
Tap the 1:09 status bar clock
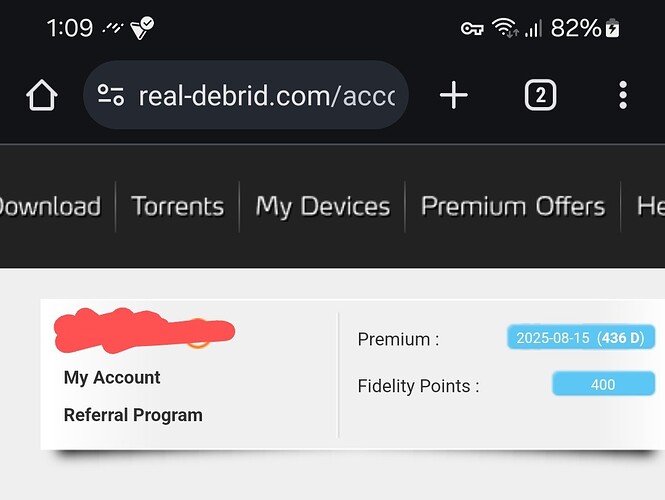click(x=70, y=28)
